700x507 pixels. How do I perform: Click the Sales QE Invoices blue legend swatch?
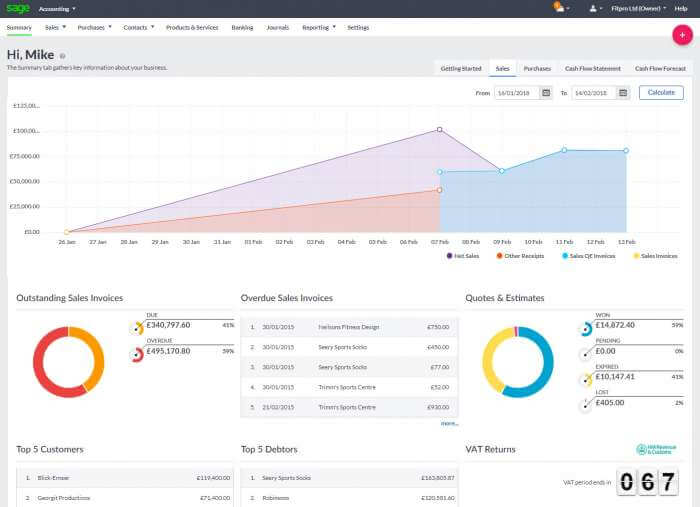(x=565, y=256)
